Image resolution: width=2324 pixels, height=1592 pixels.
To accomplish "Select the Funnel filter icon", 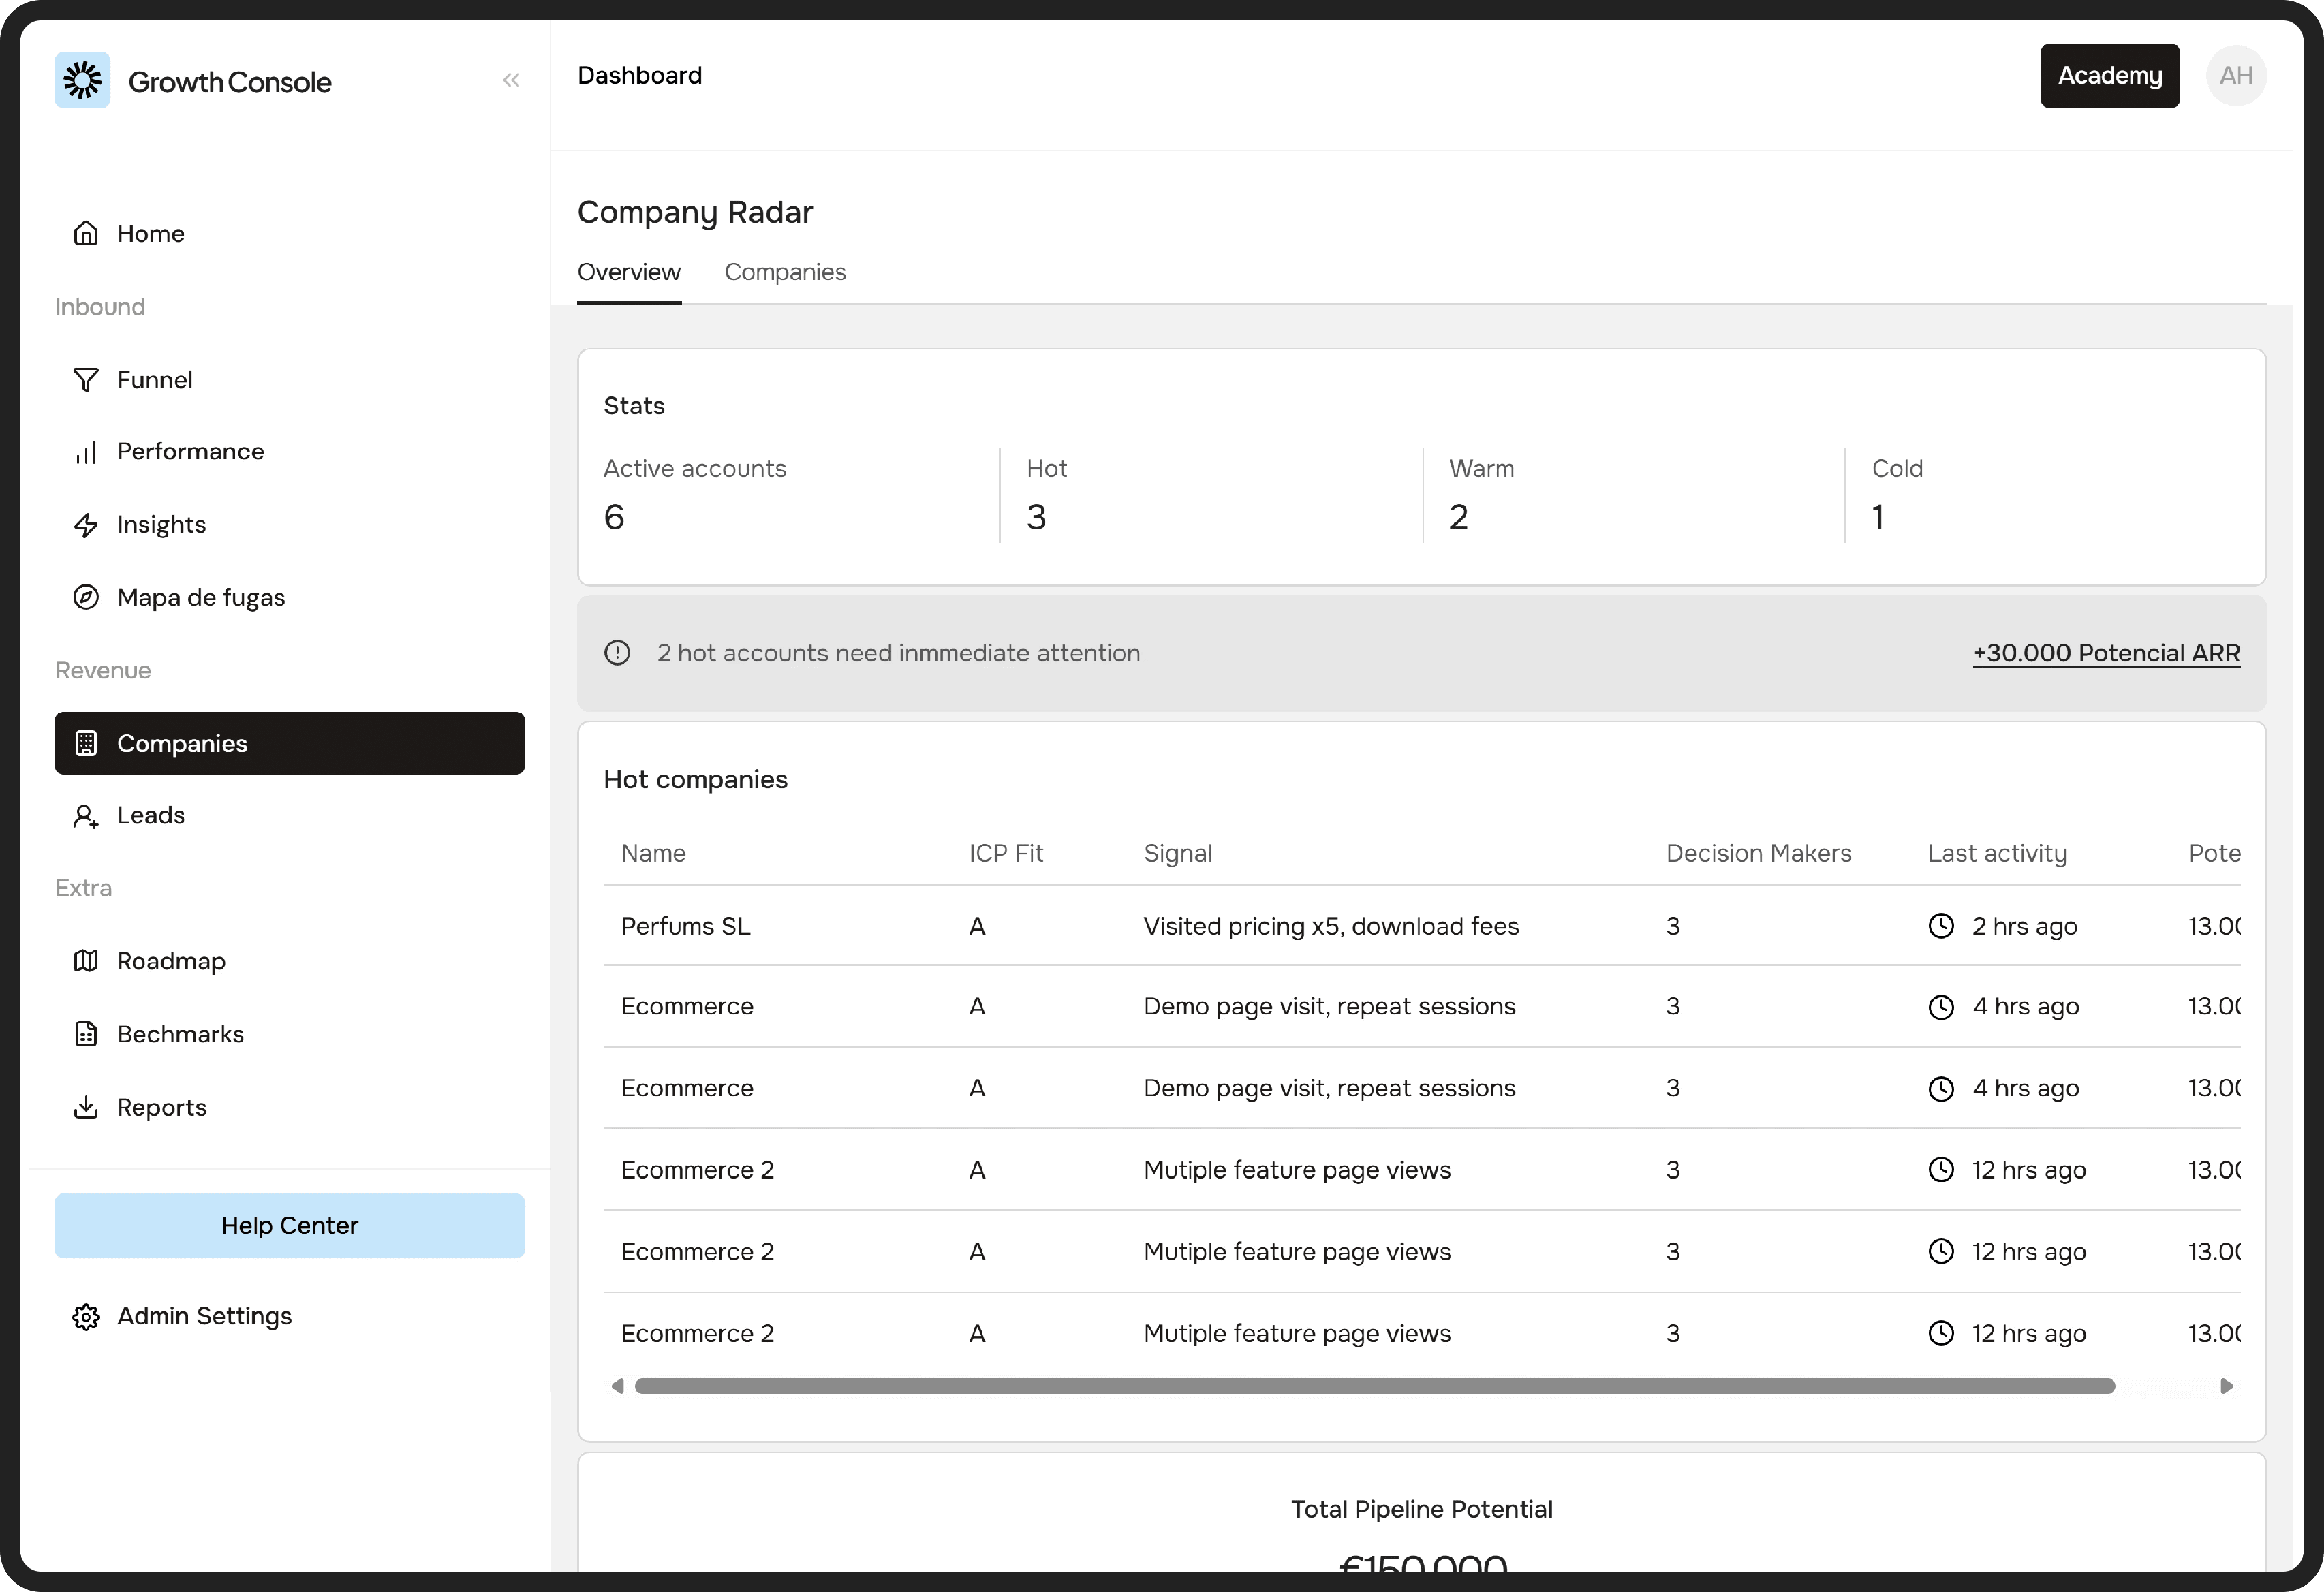I will click(86, 380).
